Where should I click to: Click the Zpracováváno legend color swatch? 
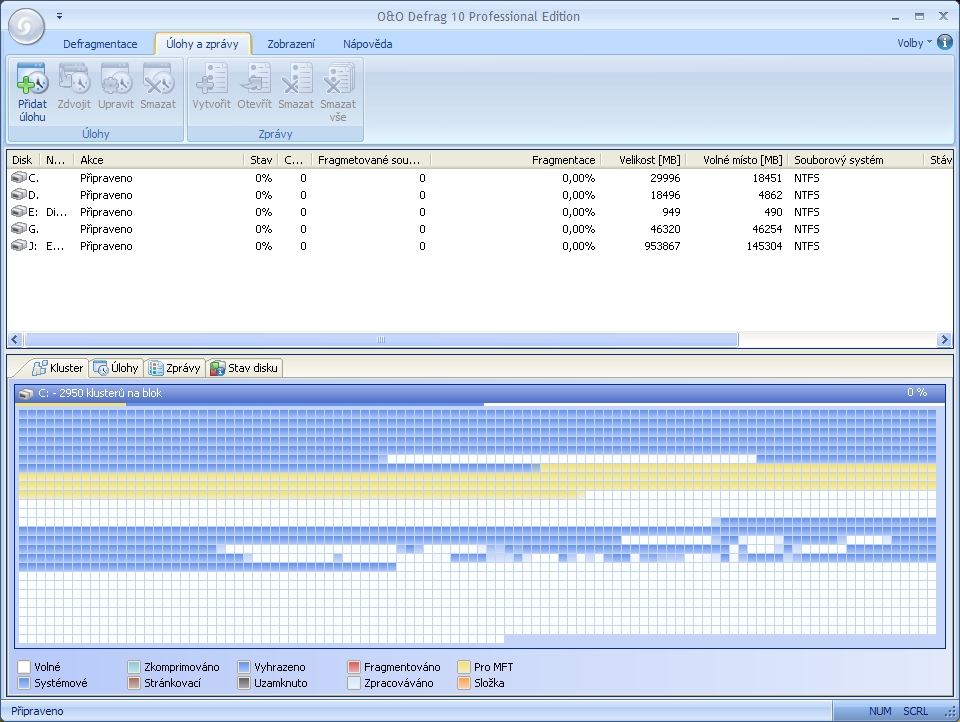[x=353, y=683]
